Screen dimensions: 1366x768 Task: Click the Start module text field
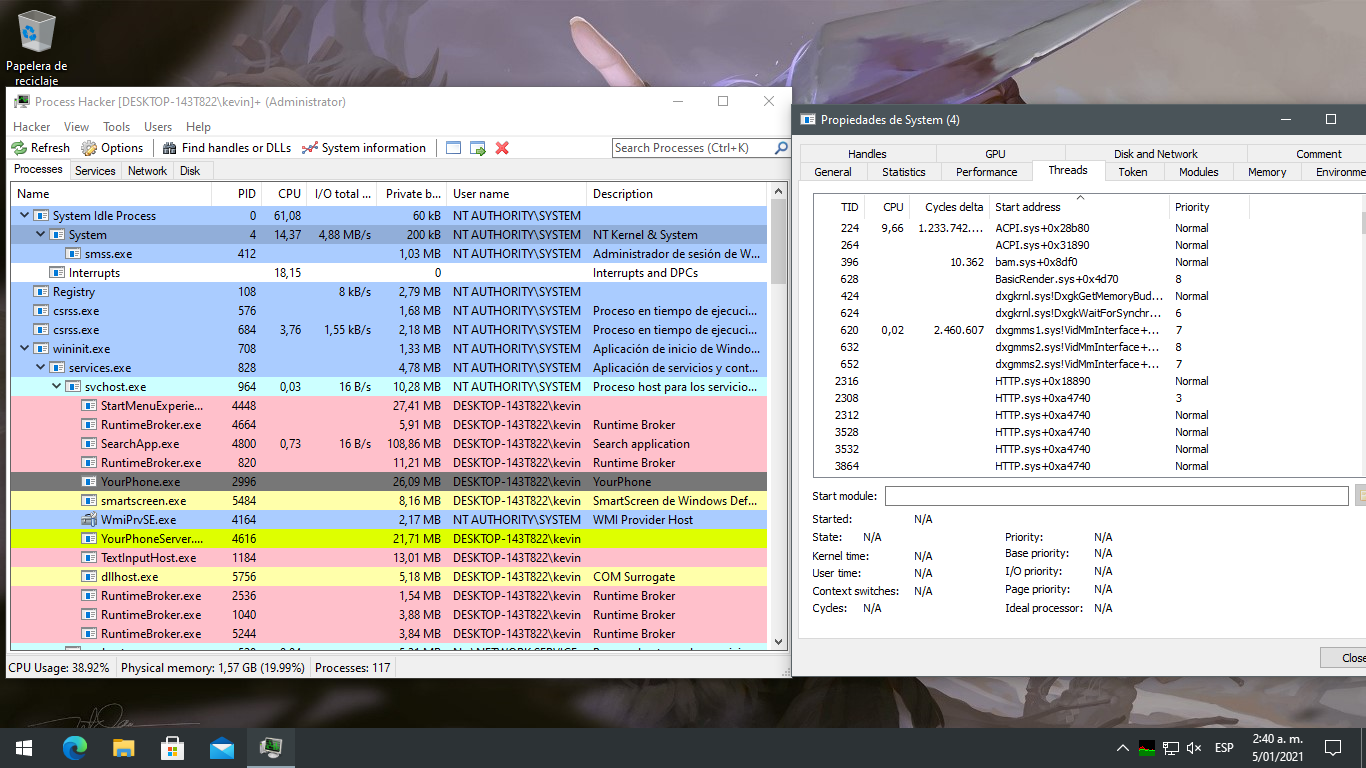[1116, 496]
